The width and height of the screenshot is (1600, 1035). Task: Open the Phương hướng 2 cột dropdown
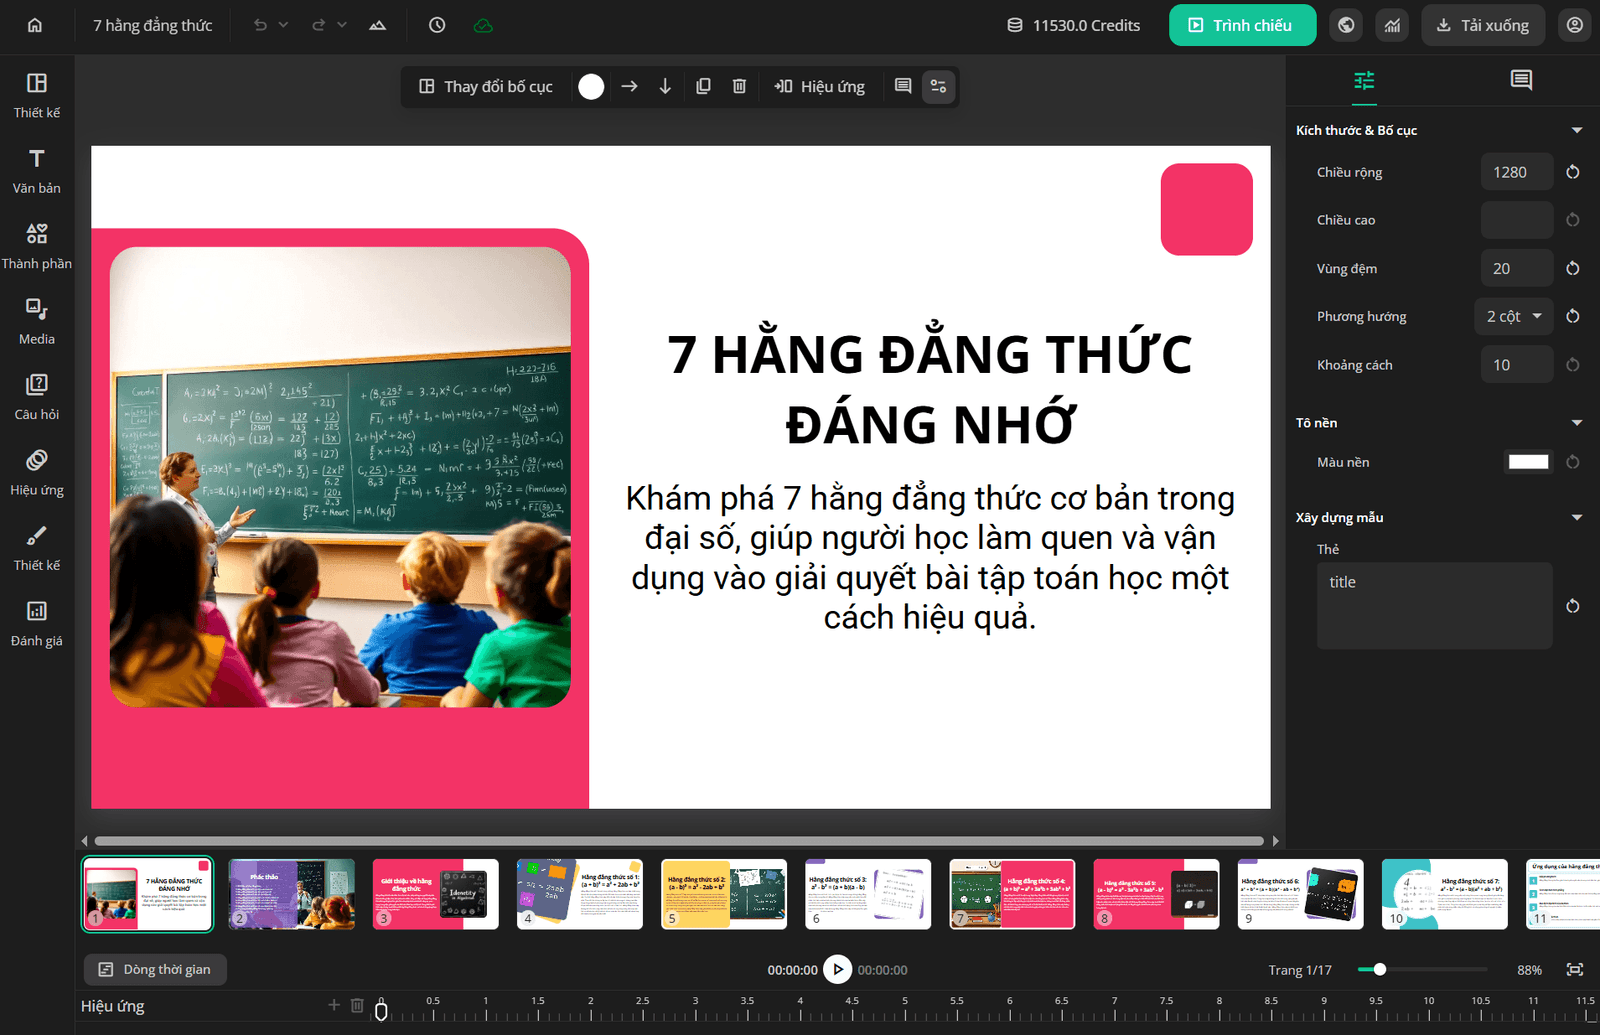(1514, 316)
